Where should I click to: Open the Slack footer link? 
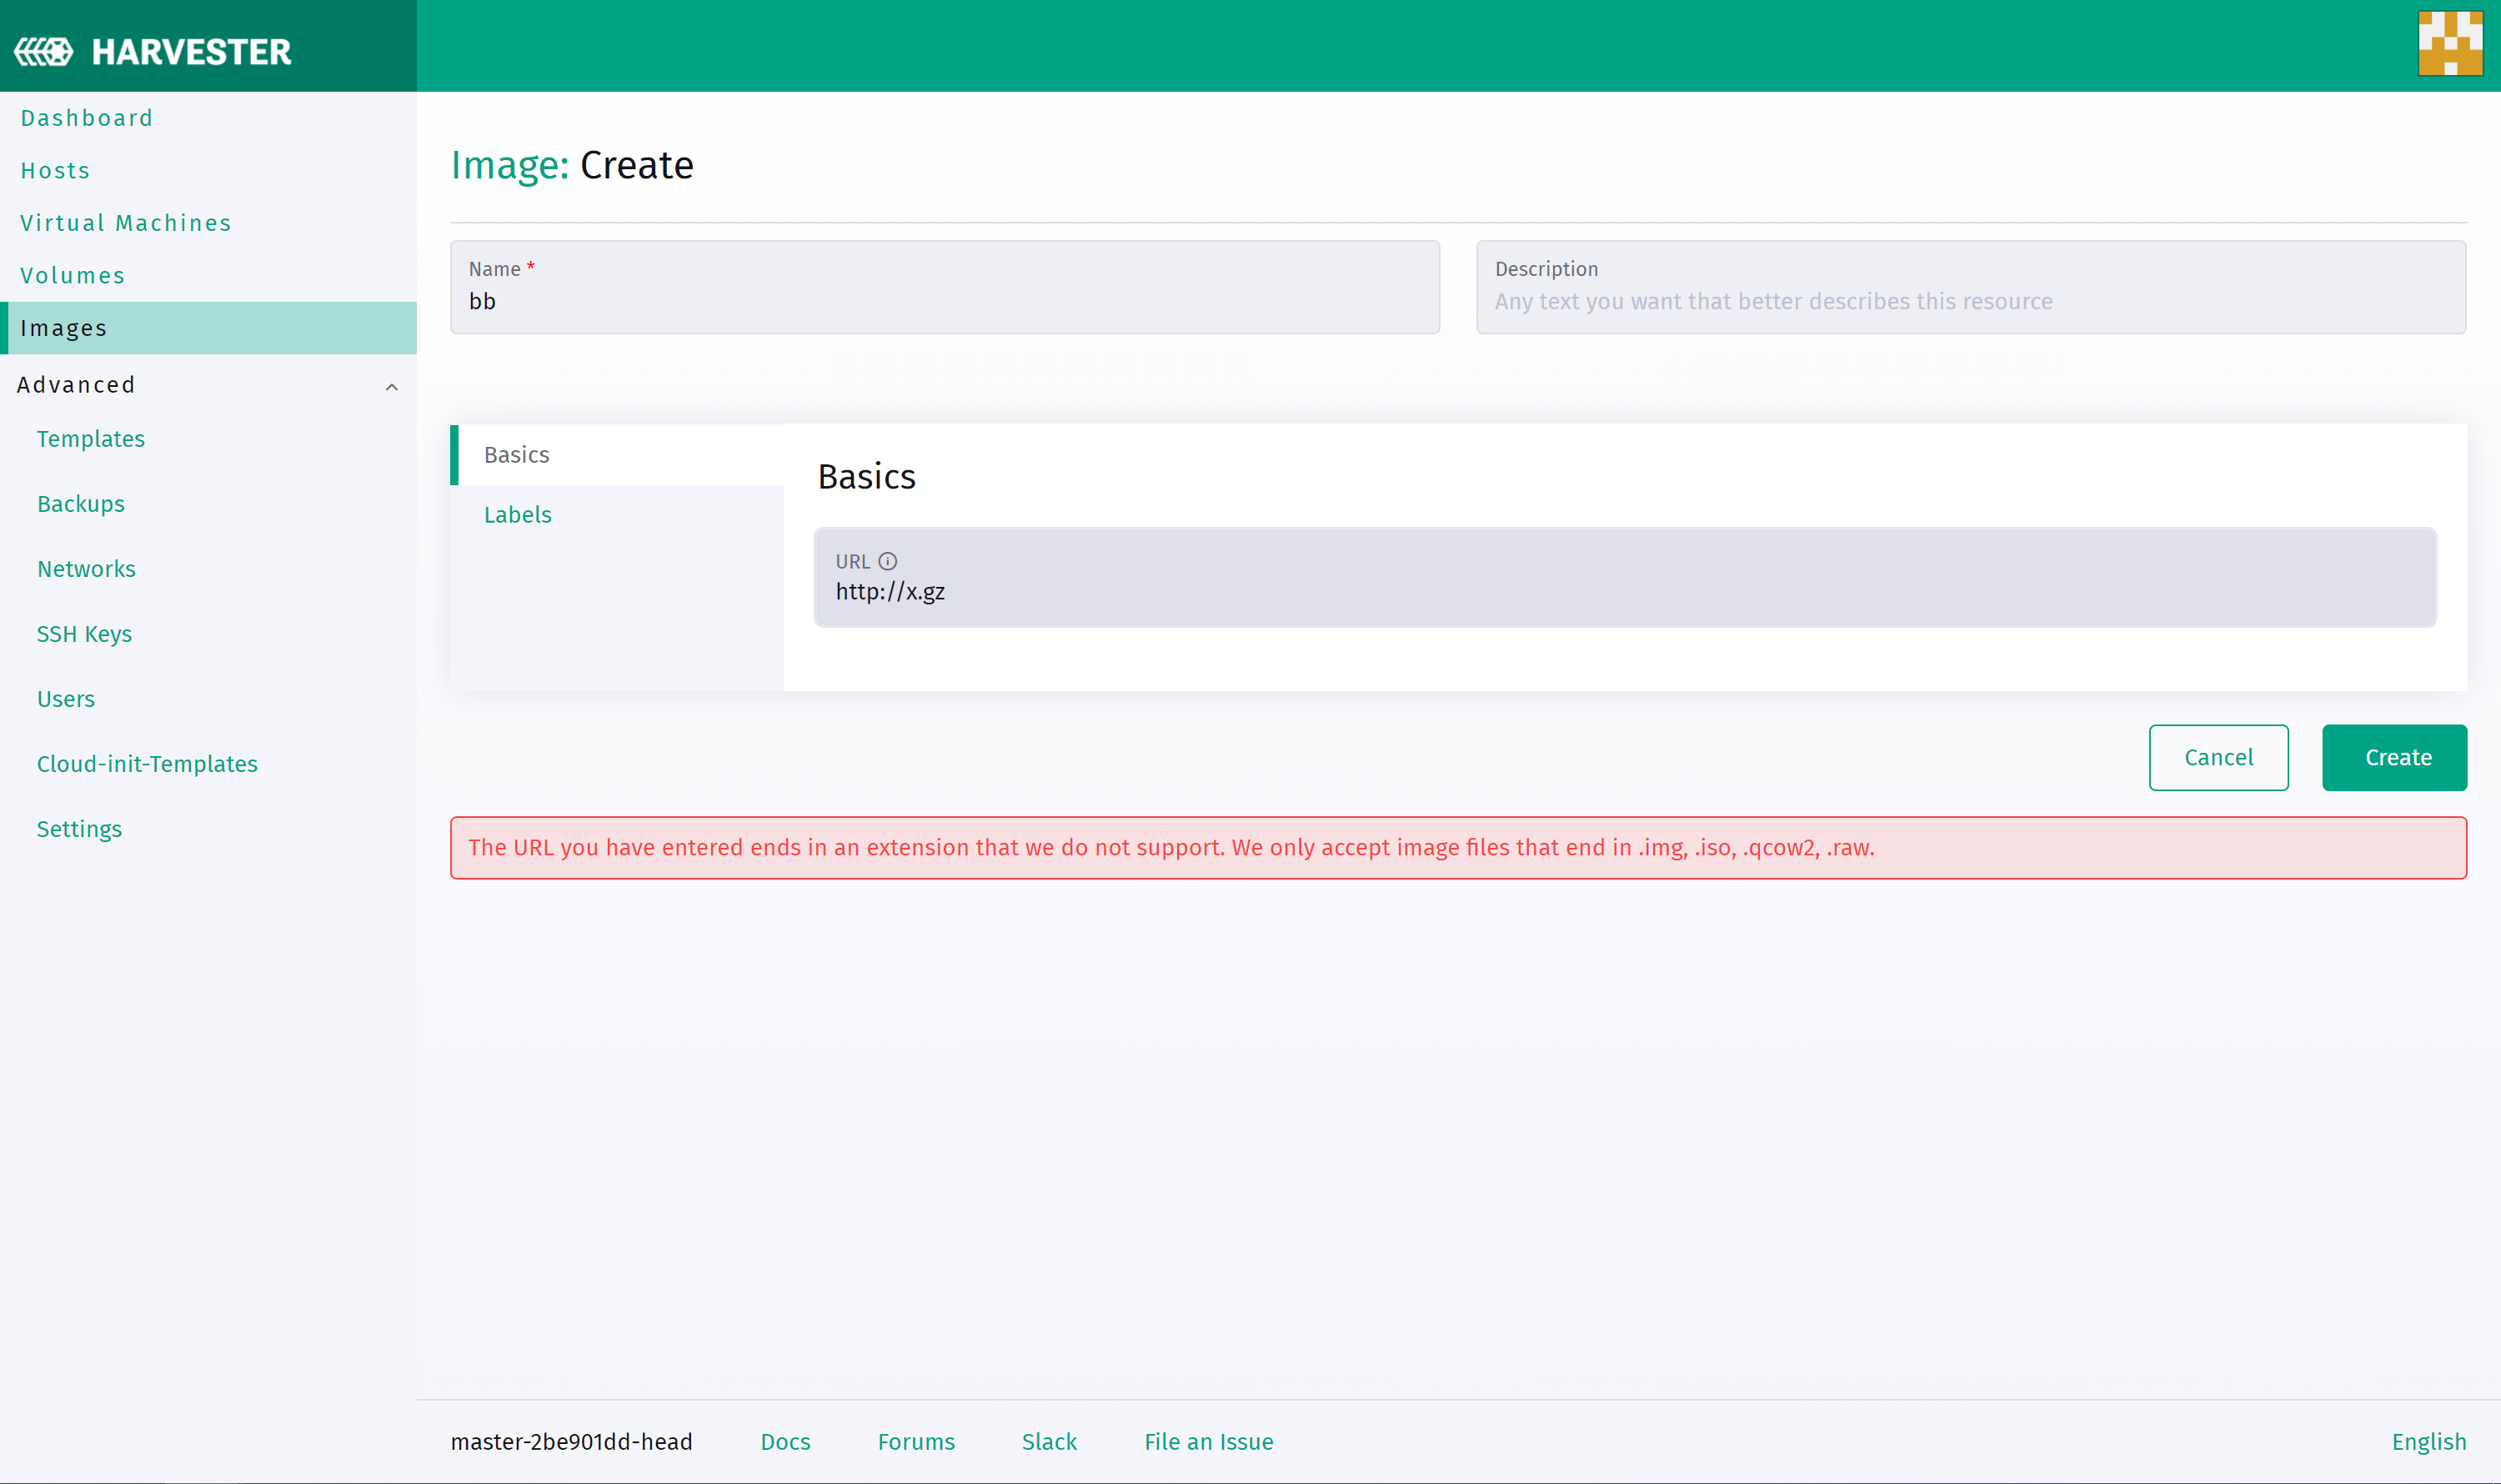(1049, 1441)
